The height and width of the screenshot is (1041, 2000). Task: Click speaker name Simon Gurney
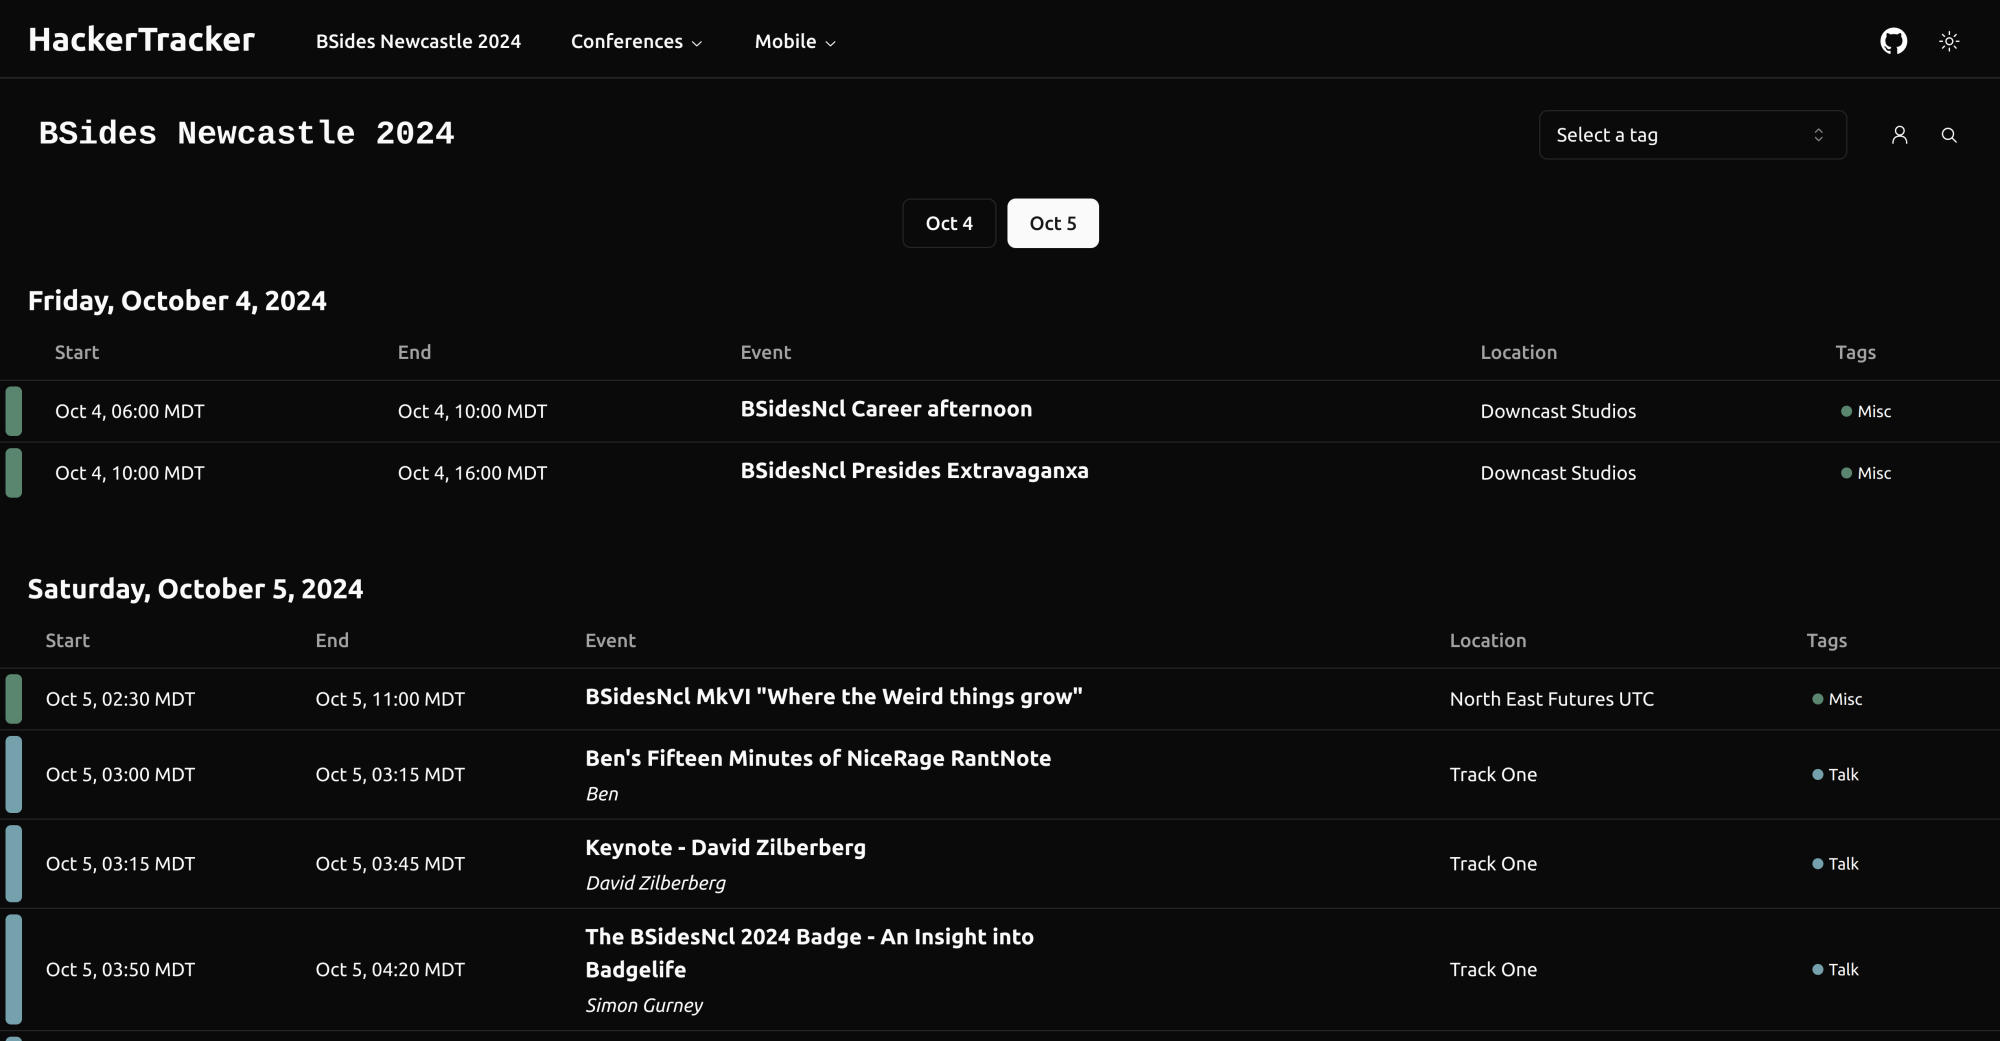tap(644, 1005)
